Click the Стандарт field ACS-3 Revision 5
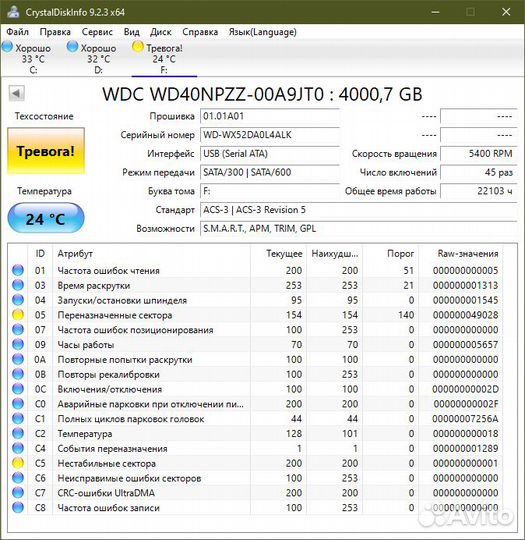 [359, 210]
